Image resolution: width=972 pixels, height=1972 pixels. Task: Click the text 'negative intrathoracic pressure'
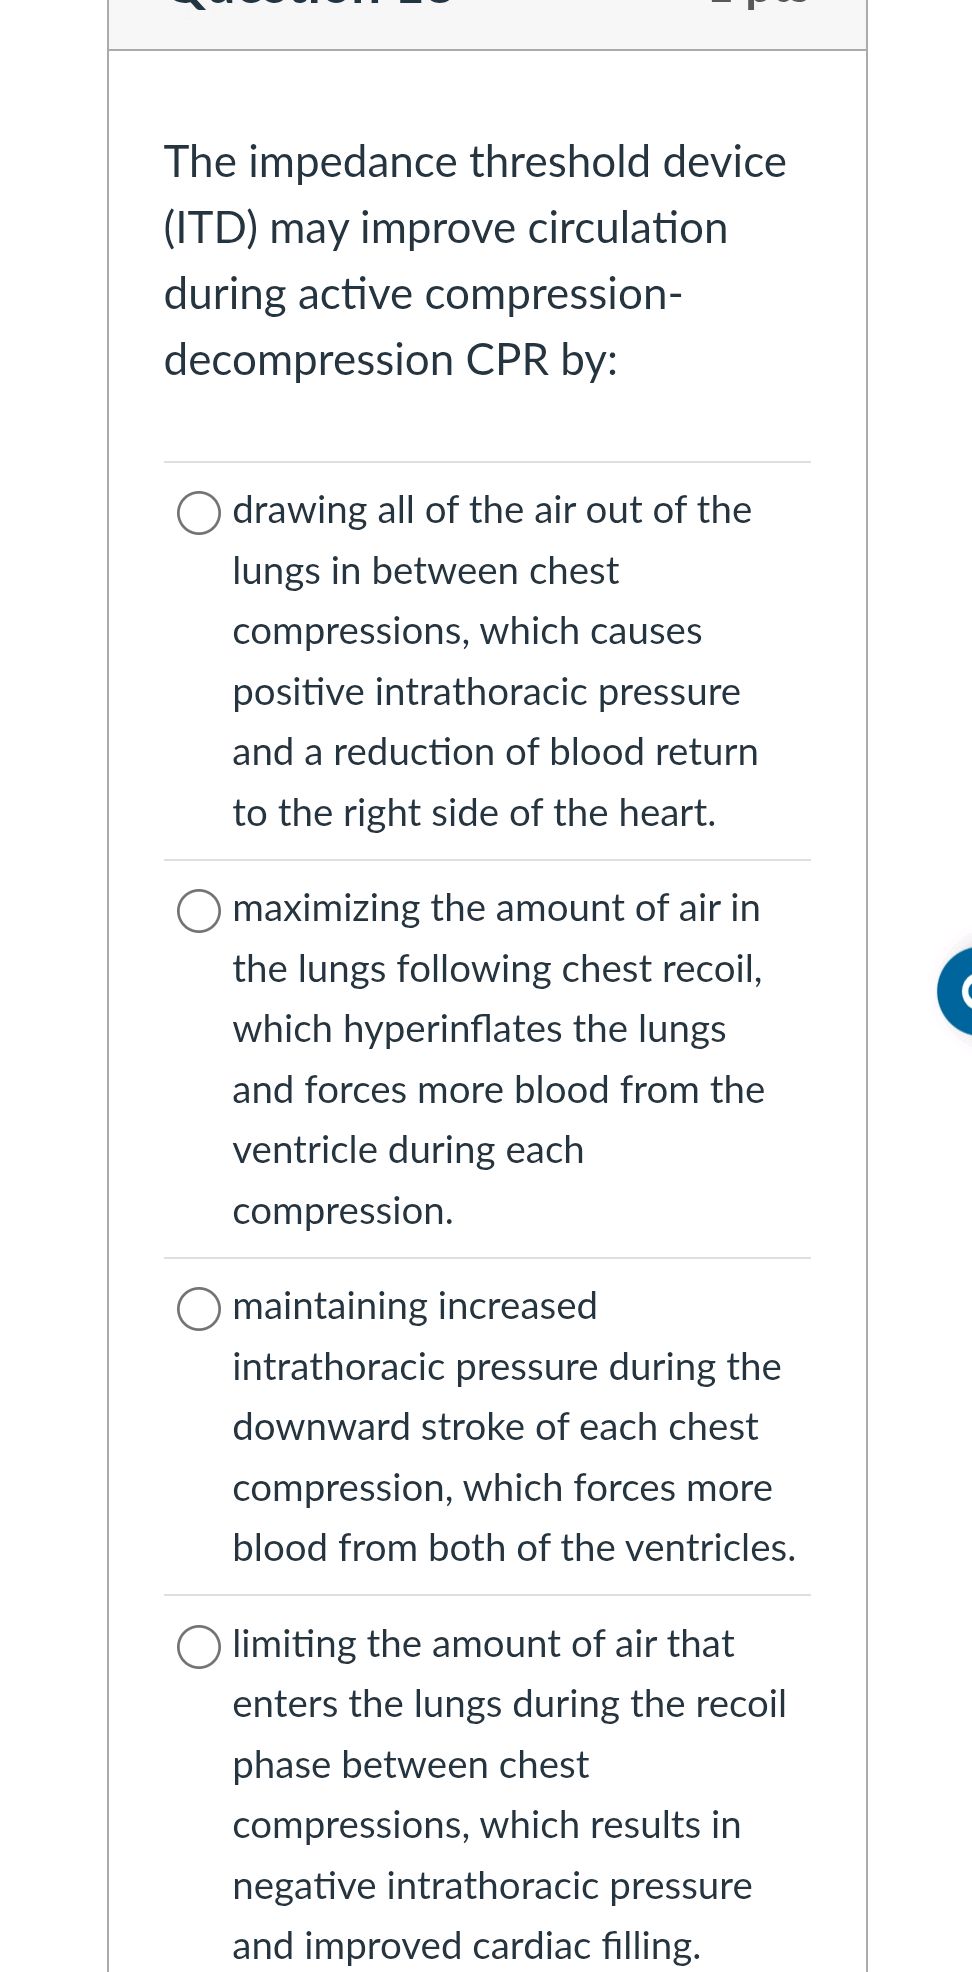[492, 1886]
